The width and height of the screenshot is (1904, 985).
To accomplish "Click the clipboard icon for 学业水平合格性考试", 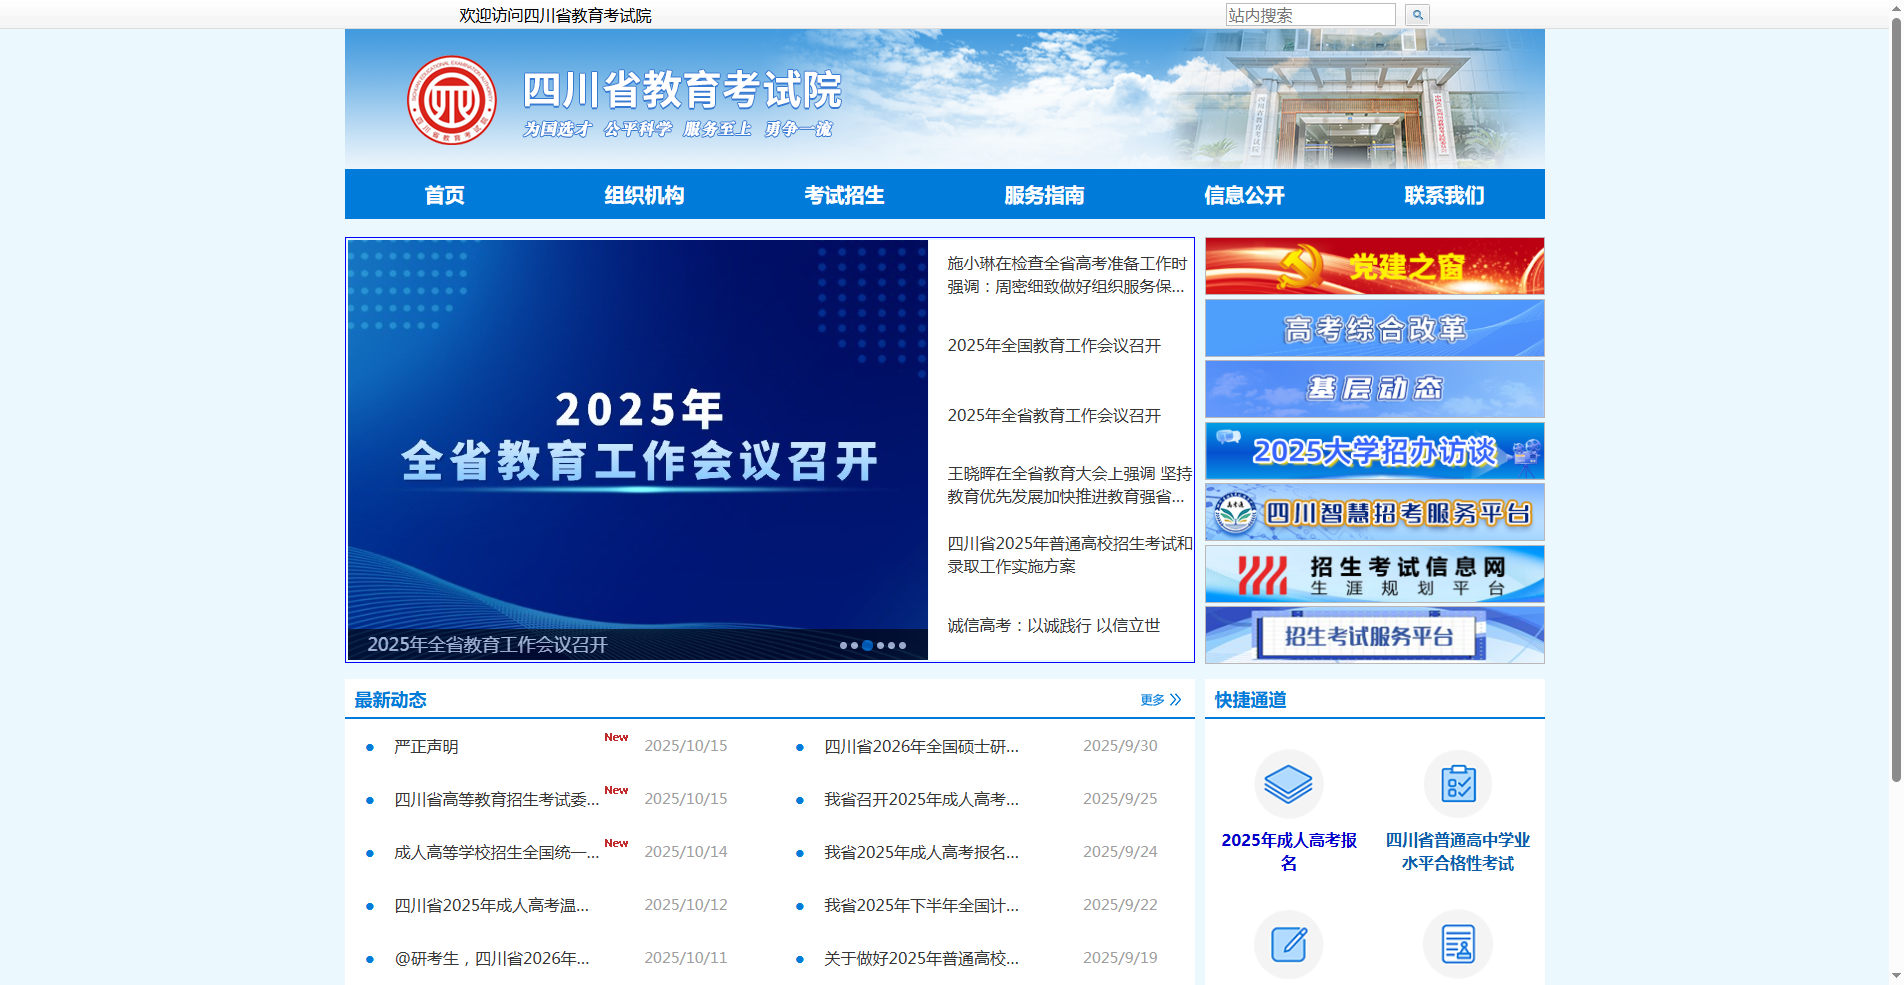I will 1458,784.
